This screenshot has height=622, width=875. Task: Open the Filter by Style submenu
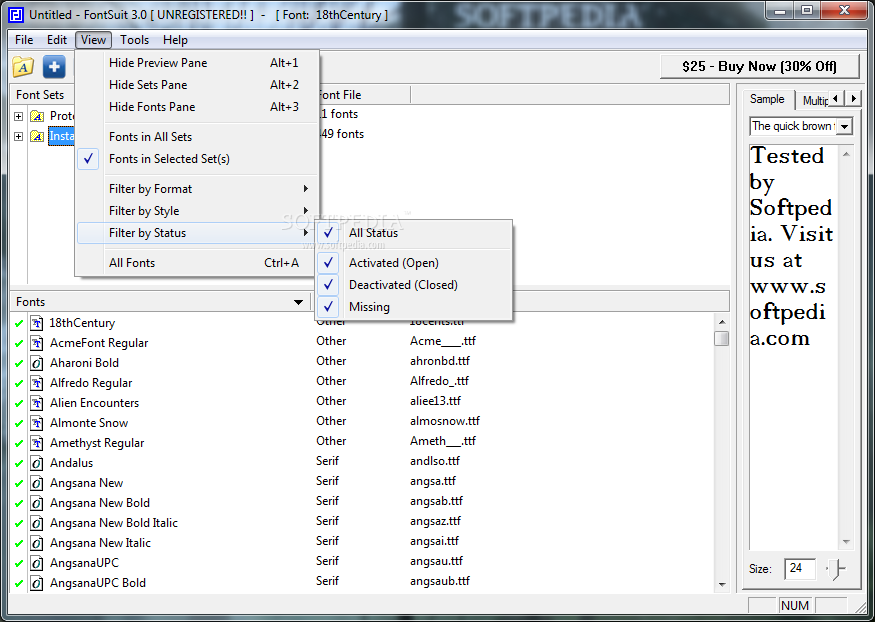click(198, 211)
